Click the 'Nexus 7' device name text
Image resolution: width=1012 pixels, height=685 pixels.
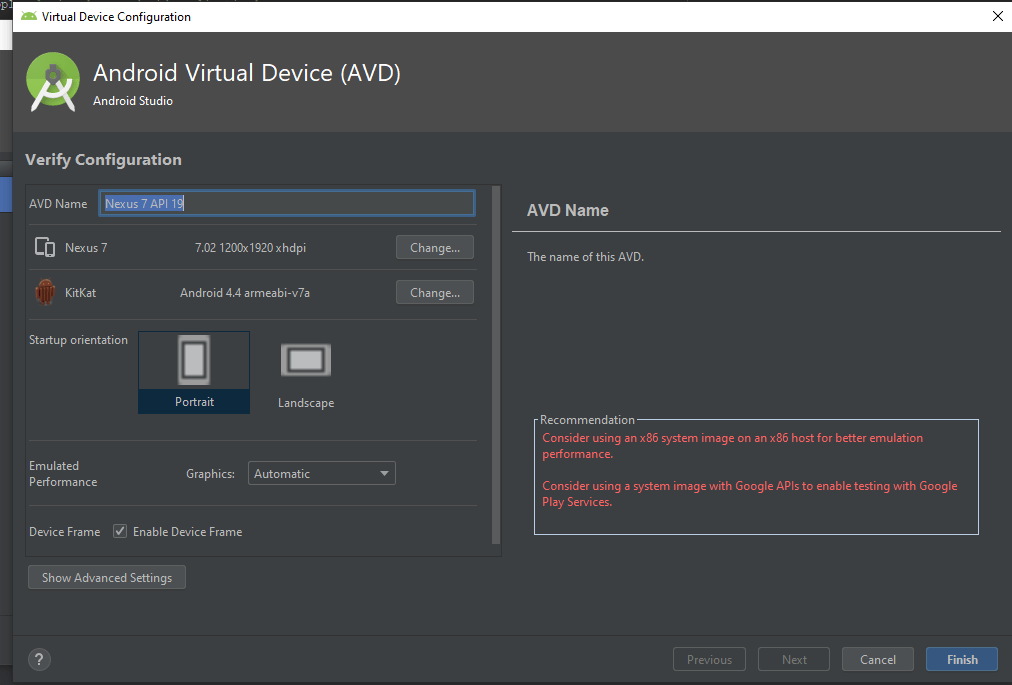point(86,248)
